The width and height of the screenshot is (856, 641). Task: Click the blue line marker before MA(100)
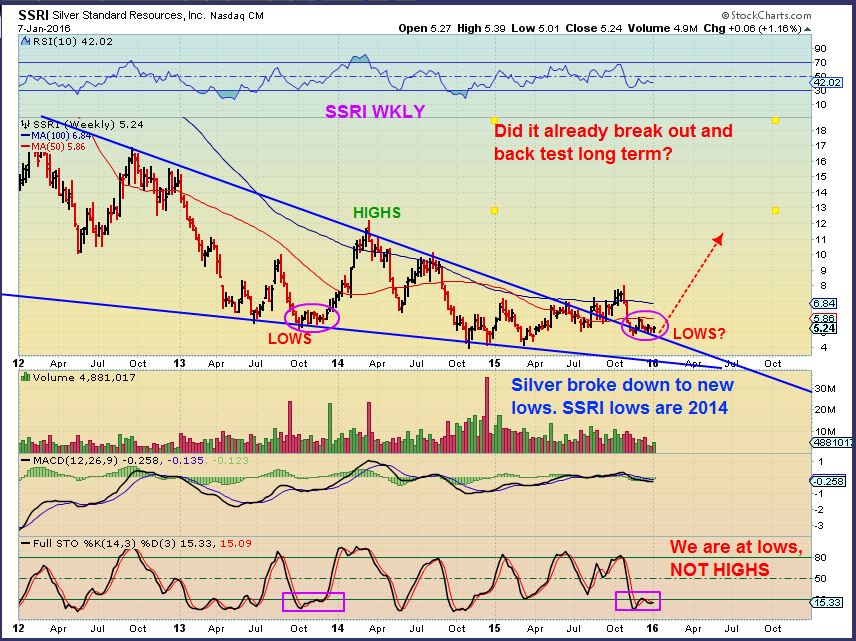pyautogui.click(x=25, y=136)
